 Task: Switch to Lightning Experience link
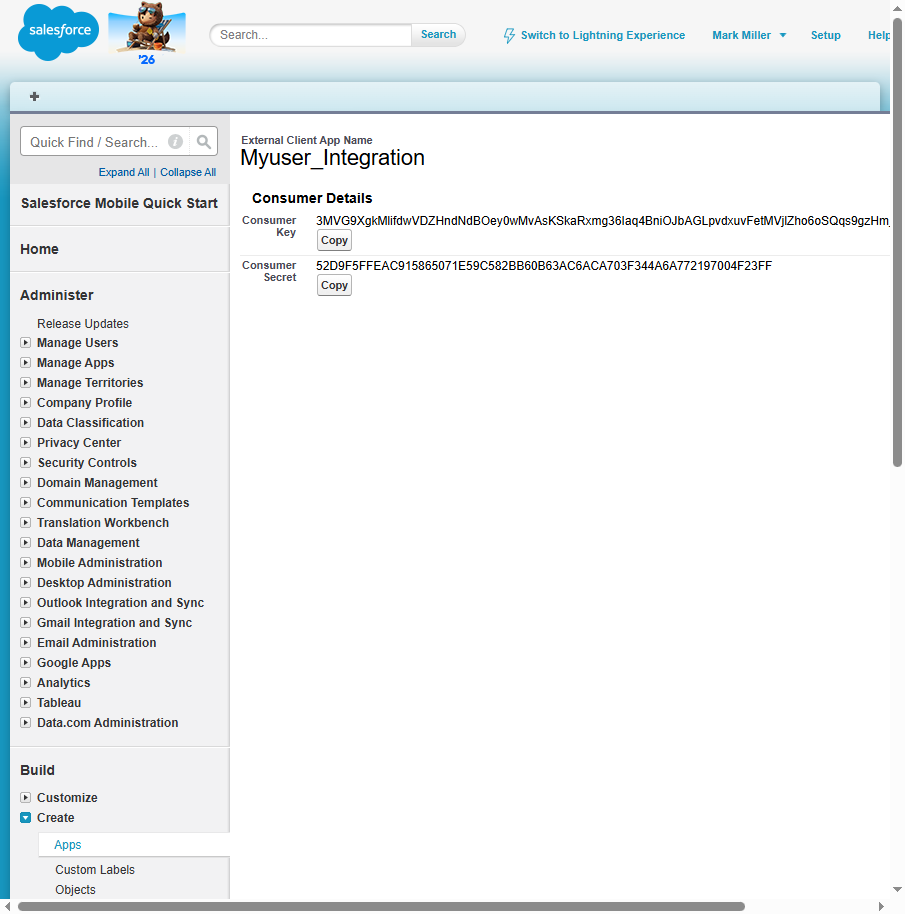pos(603,36)
